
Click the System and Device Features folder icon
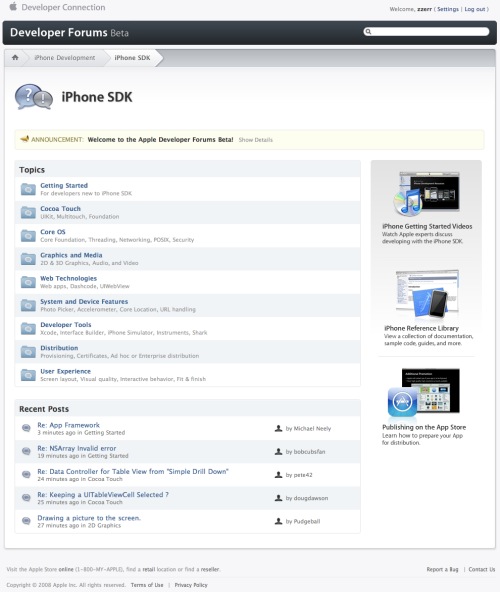[x=28, y=305]
